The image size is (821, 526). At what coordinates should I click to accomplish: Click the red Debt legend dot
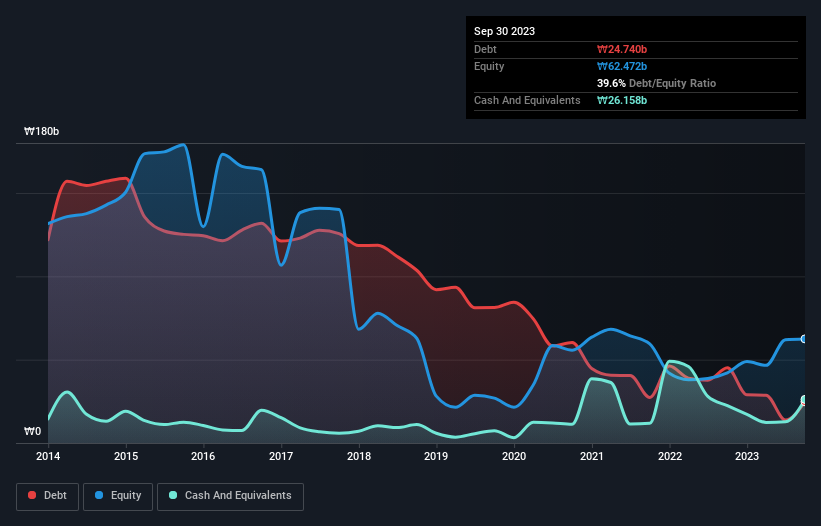(x=32, y=495)
